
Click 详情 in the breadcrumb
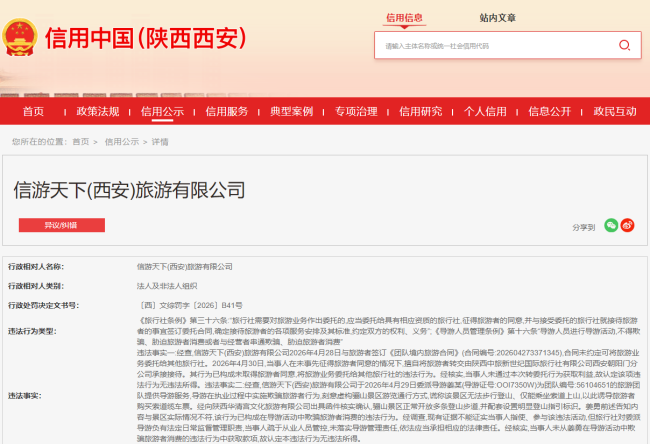[x=160, y=142]
